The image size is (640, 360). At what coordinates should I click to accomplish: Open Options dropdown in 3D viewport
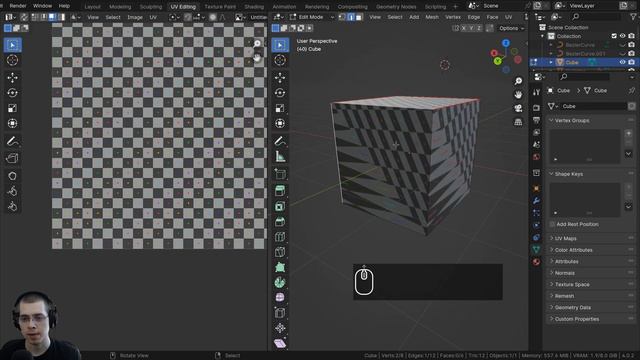tap(511, 28)
